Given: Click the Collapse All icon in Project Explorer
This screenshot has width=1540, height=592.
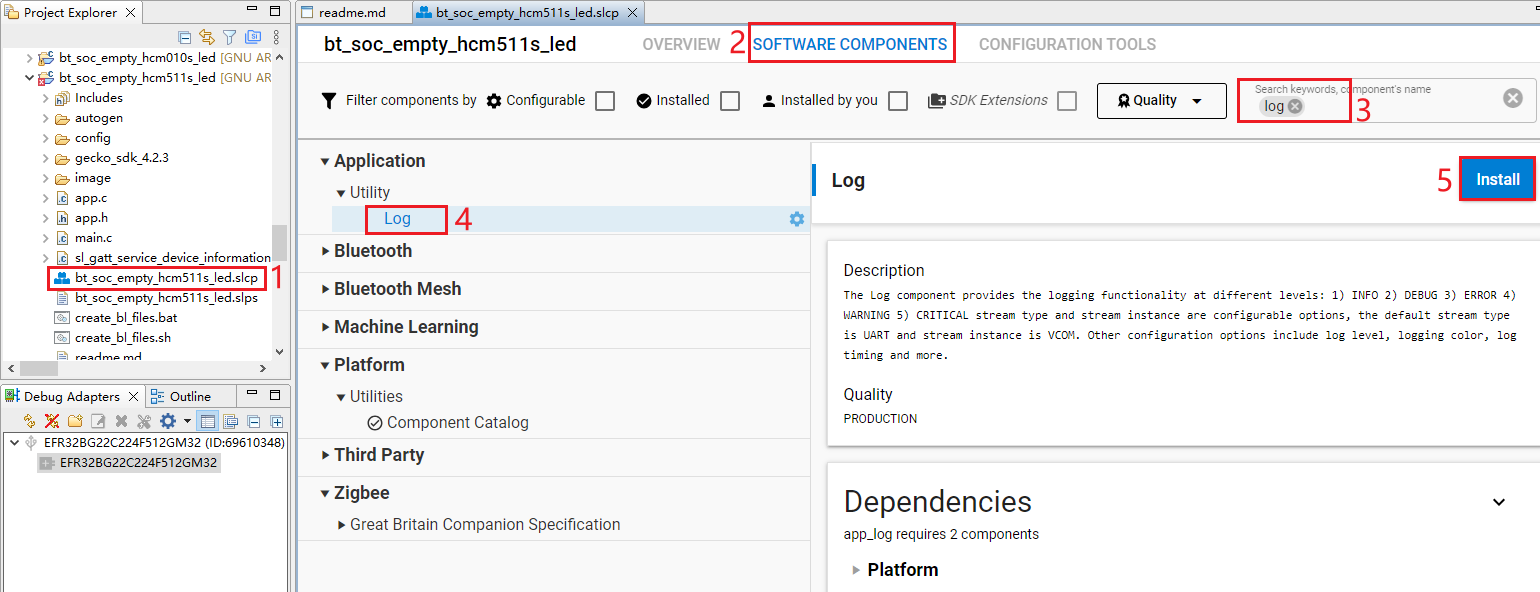Looking at the screenshot, I should (x=185, y=35).
